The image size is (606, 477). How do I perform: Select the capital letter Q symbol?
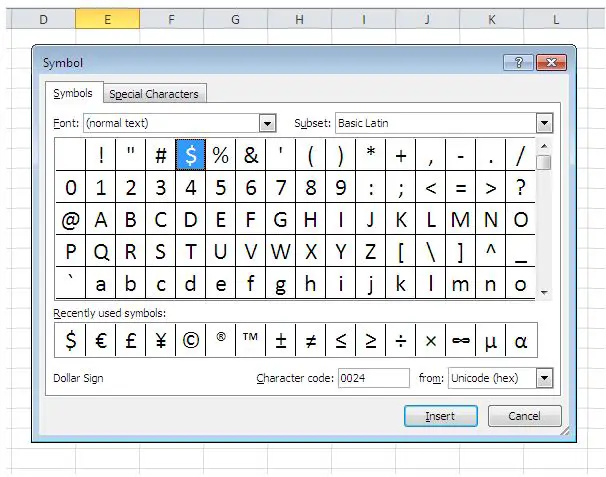coord(100,251)
